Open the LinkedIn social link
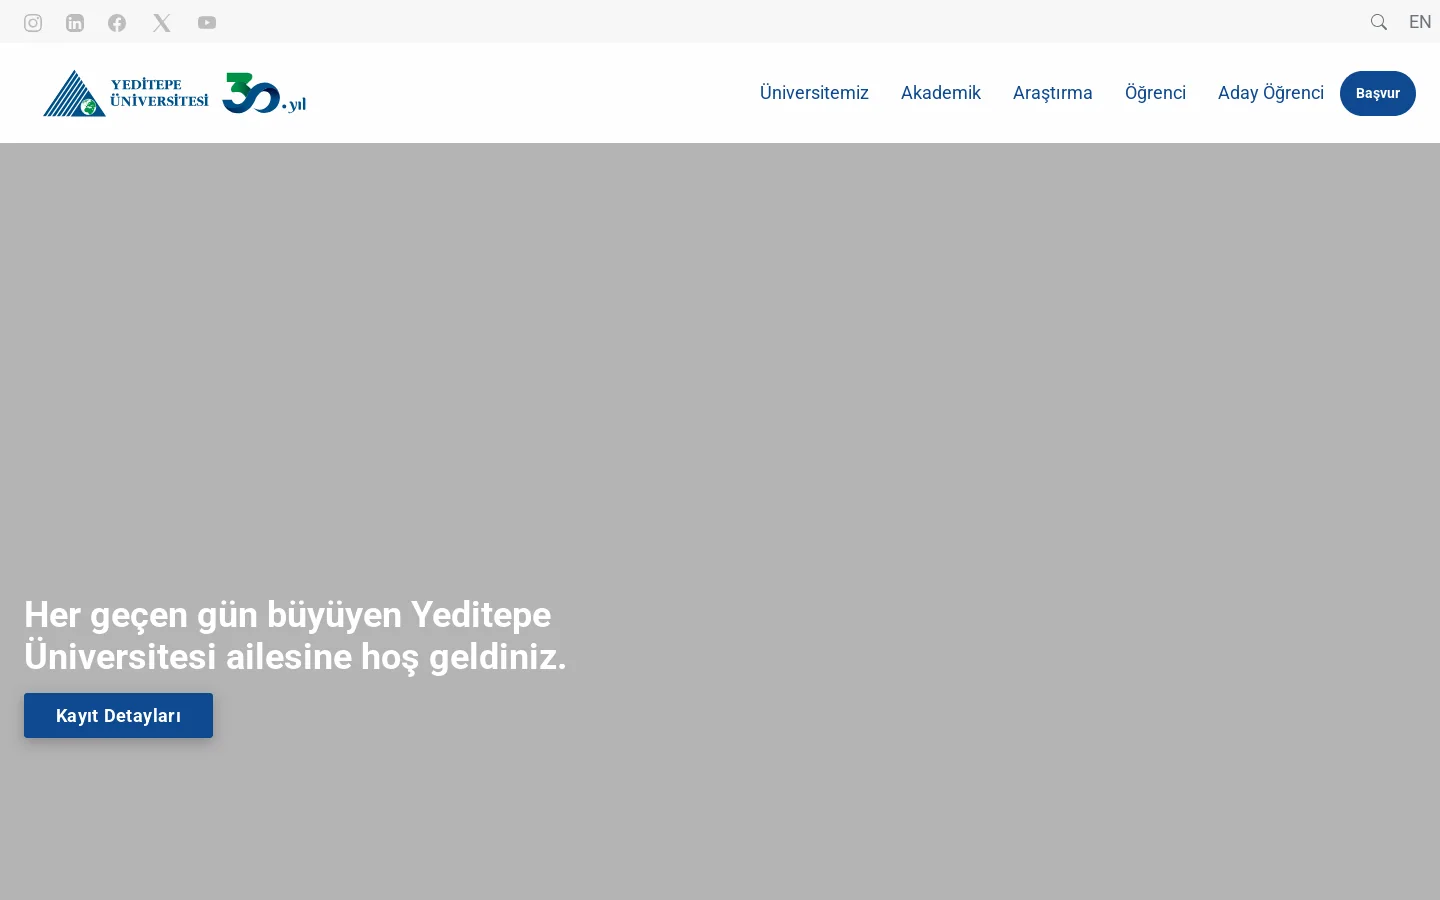Viewport: 1440px width, 900px height. pyautogui.click(x=75, y=22)
